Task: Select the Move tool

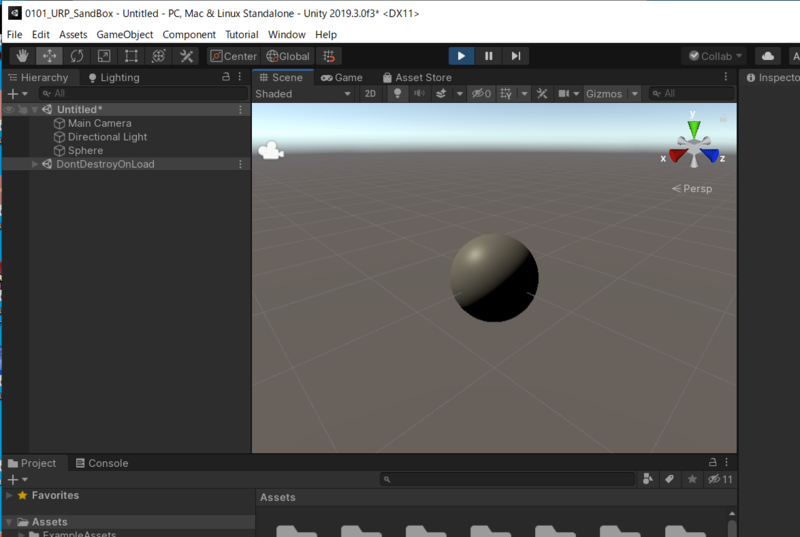Action: pos(49,56)
